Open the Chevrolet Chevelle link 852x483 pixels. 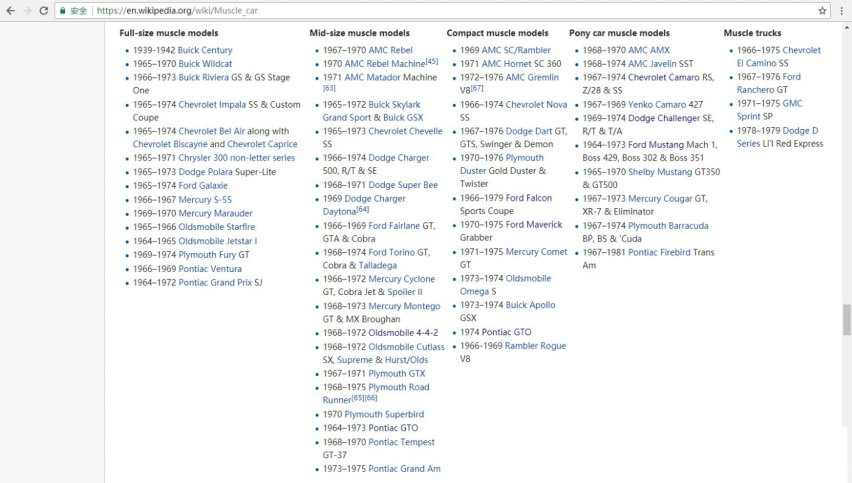405,131
